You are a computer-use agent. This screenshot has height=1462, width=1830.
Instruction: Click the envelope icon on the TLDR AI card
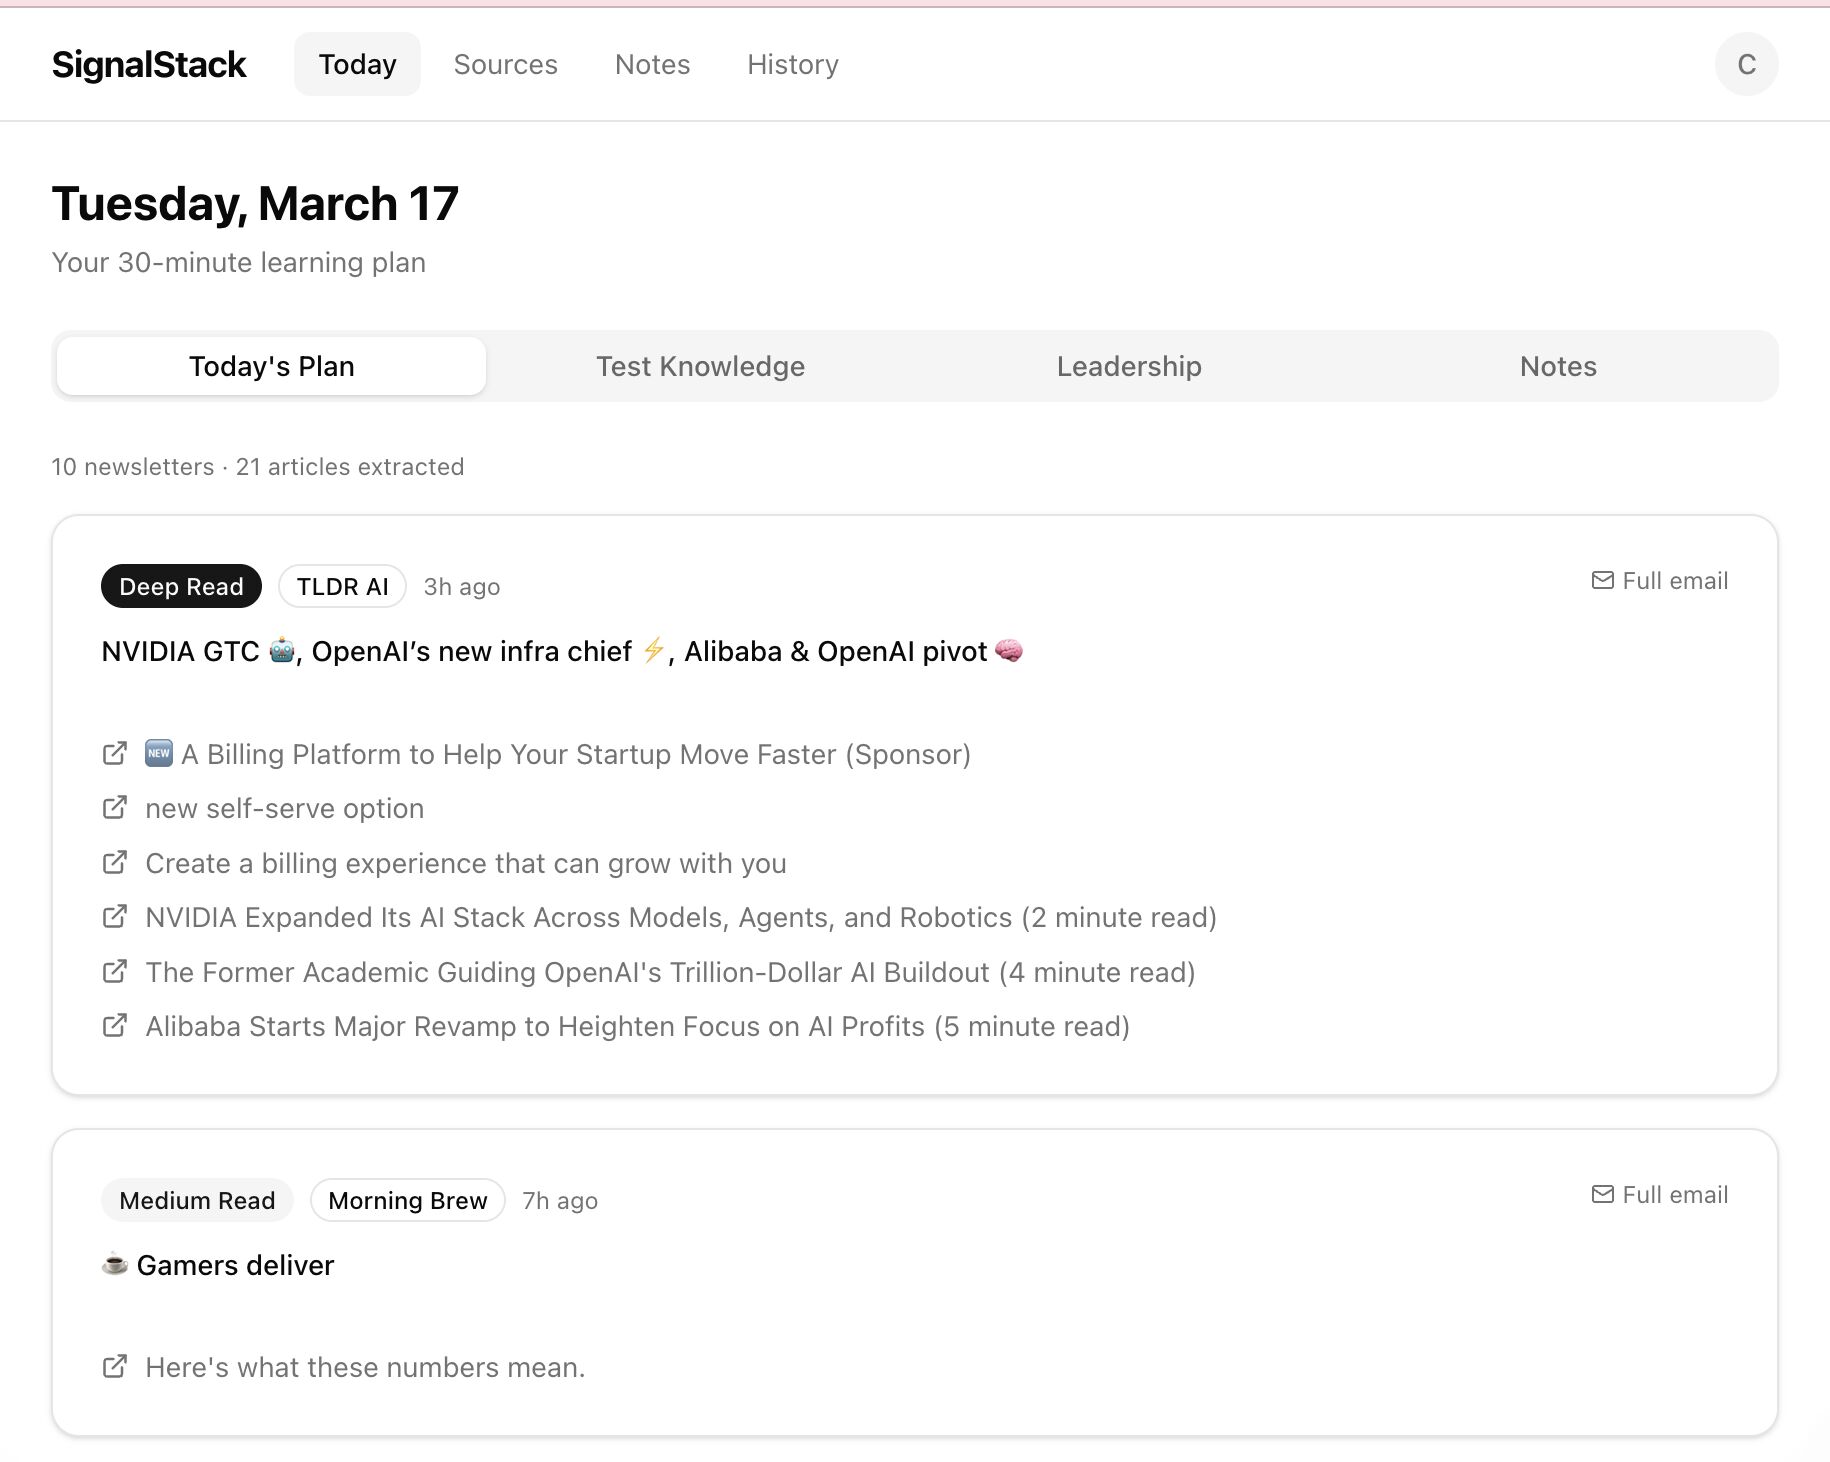[1602, 580]
